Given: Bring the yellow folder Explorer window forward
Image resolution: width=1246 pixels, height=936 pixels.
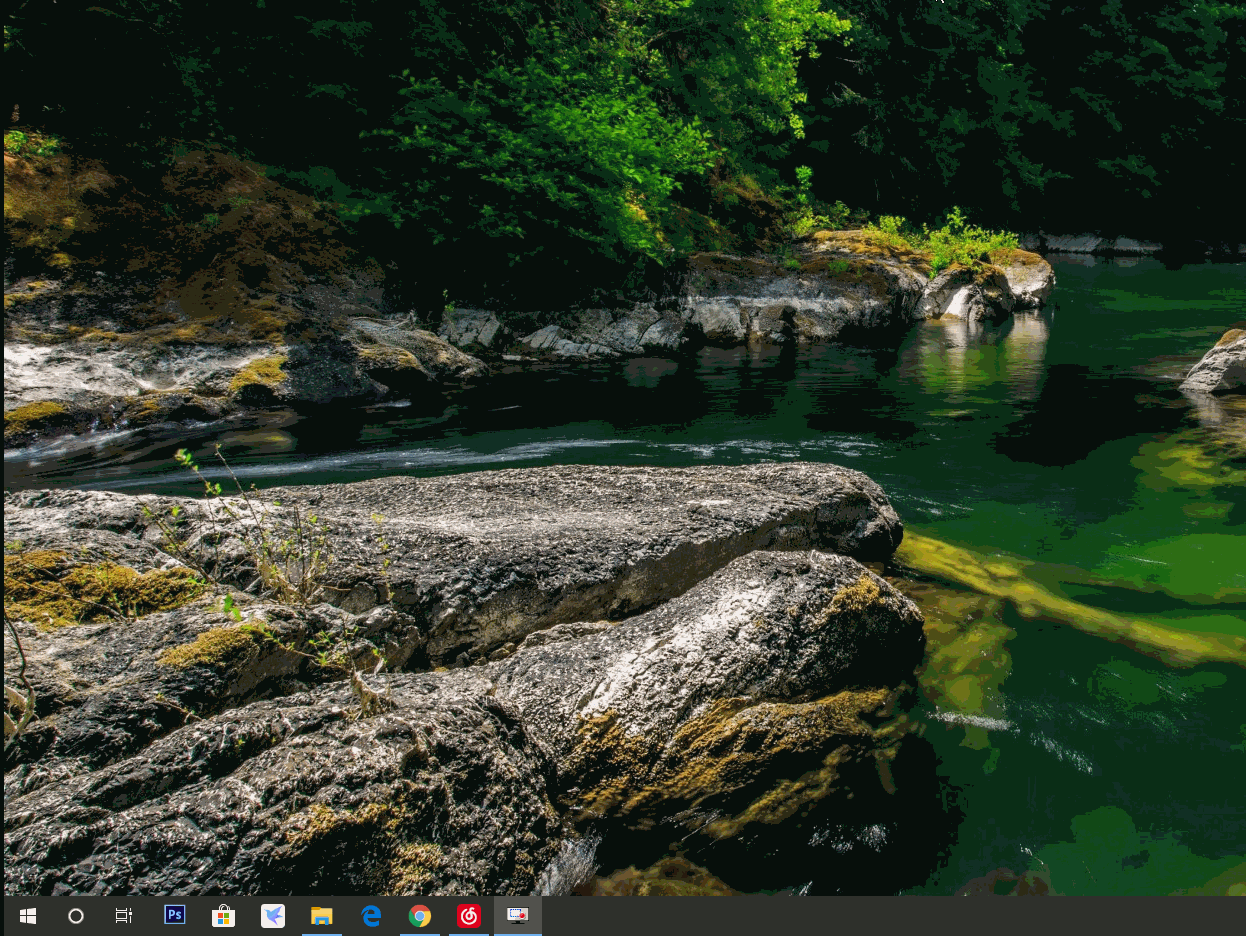Looking at the screenshot, I should tap(322, 916).
